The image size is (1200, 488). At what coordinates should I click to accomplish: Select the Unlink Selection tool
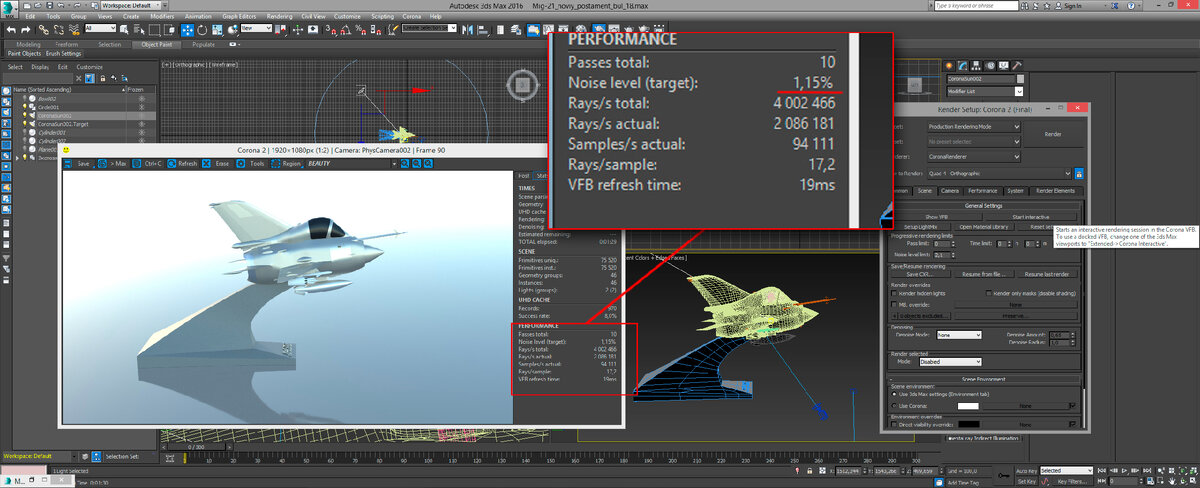click(x=59, y=30)
